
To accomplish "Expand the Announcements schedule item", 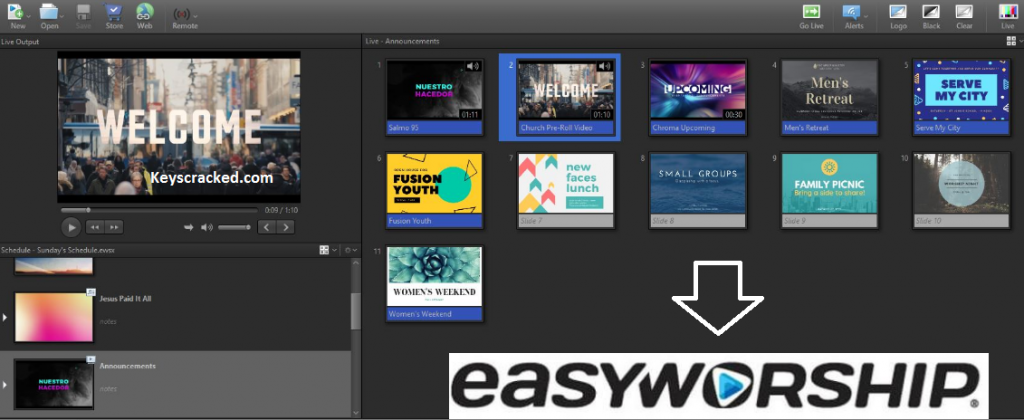I will tap(5, 385).
